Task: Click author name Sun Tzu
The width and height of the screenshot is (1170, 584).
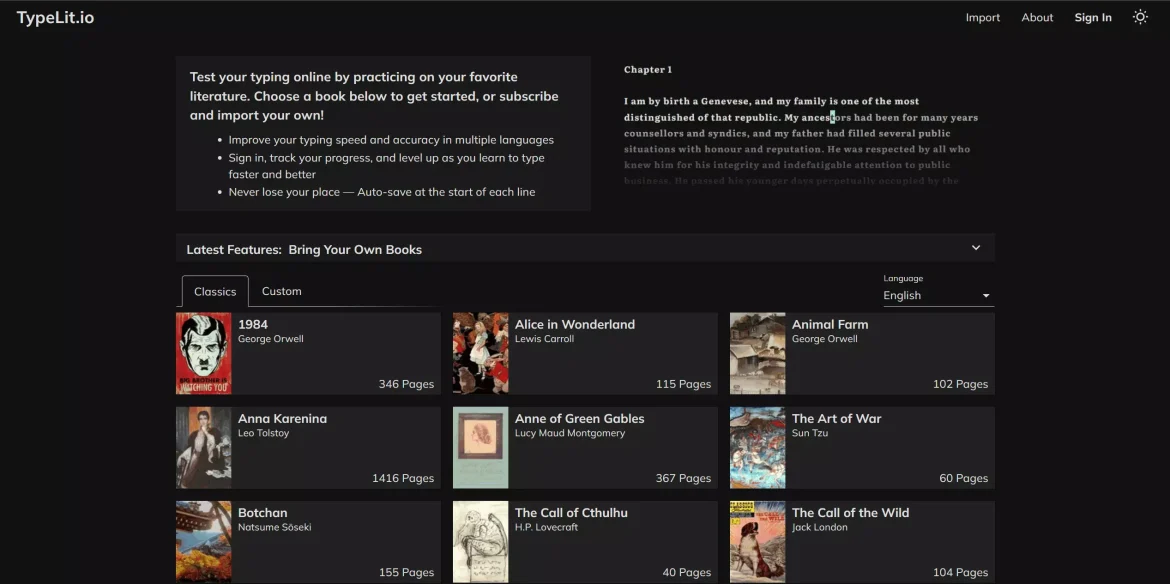Action: pos(810,433)
